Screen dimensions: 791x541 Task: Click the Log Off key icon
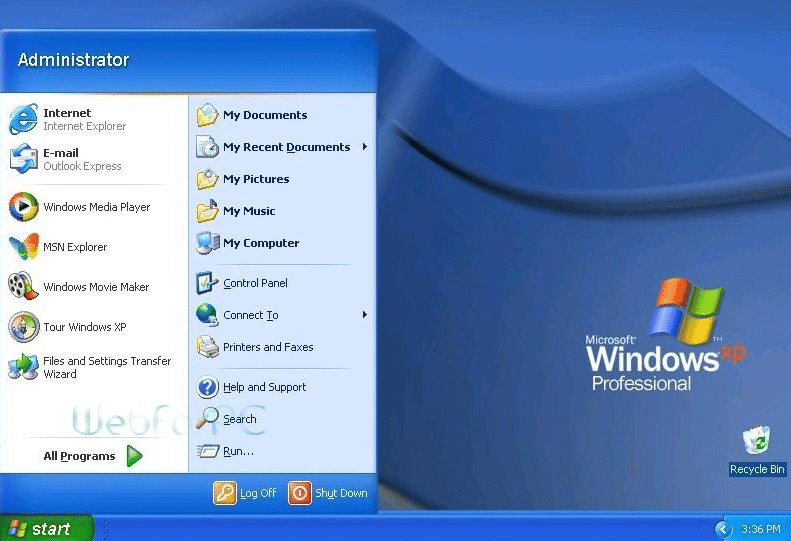click(x=224, y=493)
